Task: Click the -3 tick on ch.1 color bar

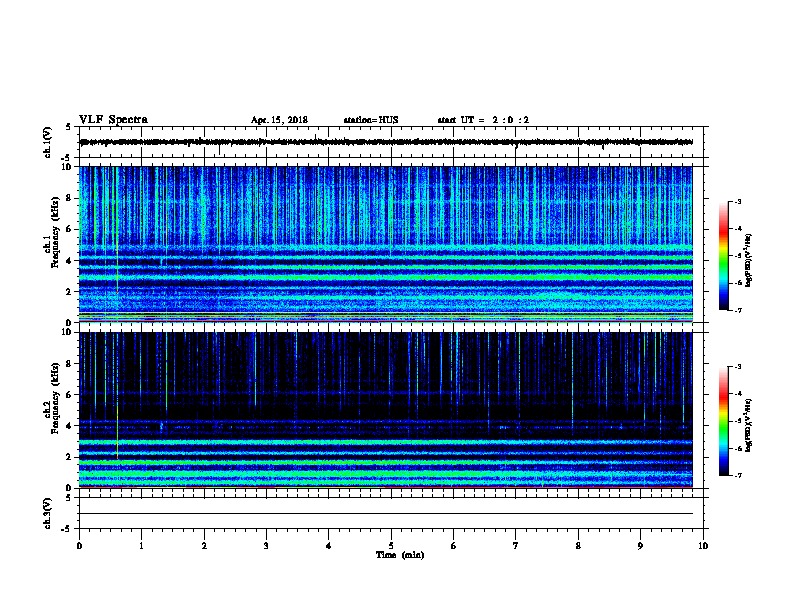Action: click(737, 202)
